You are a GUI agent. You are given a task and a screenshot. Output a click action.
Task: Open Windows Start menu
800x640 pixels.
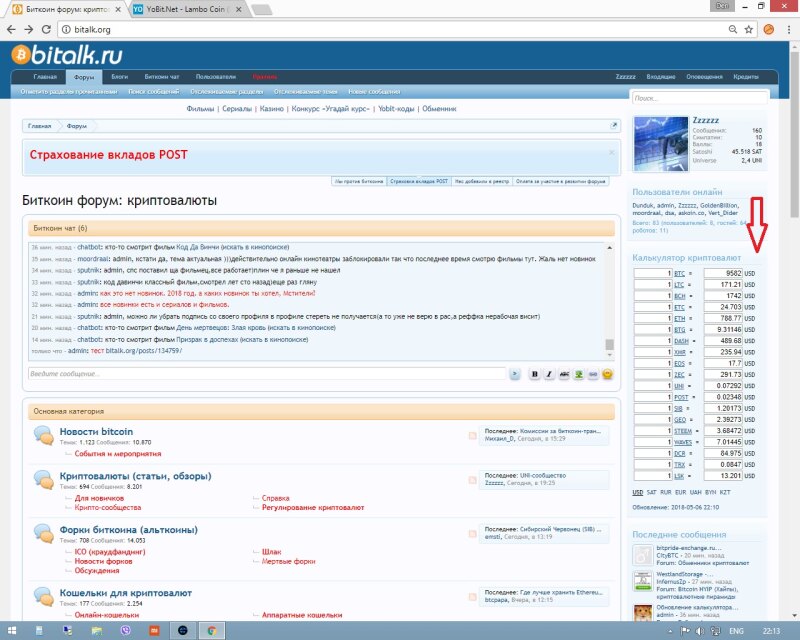14,631
